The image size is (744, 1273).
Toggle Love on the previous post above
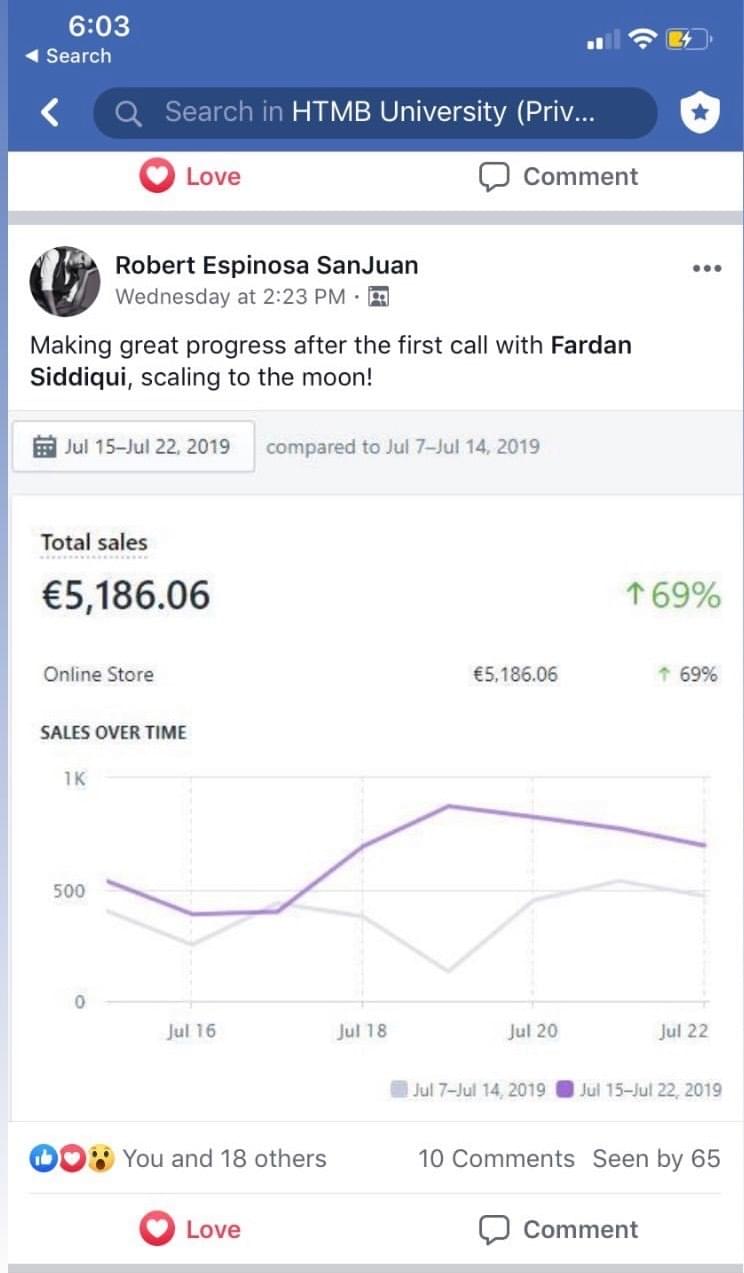pyautogui.click(x=190, y=177)
